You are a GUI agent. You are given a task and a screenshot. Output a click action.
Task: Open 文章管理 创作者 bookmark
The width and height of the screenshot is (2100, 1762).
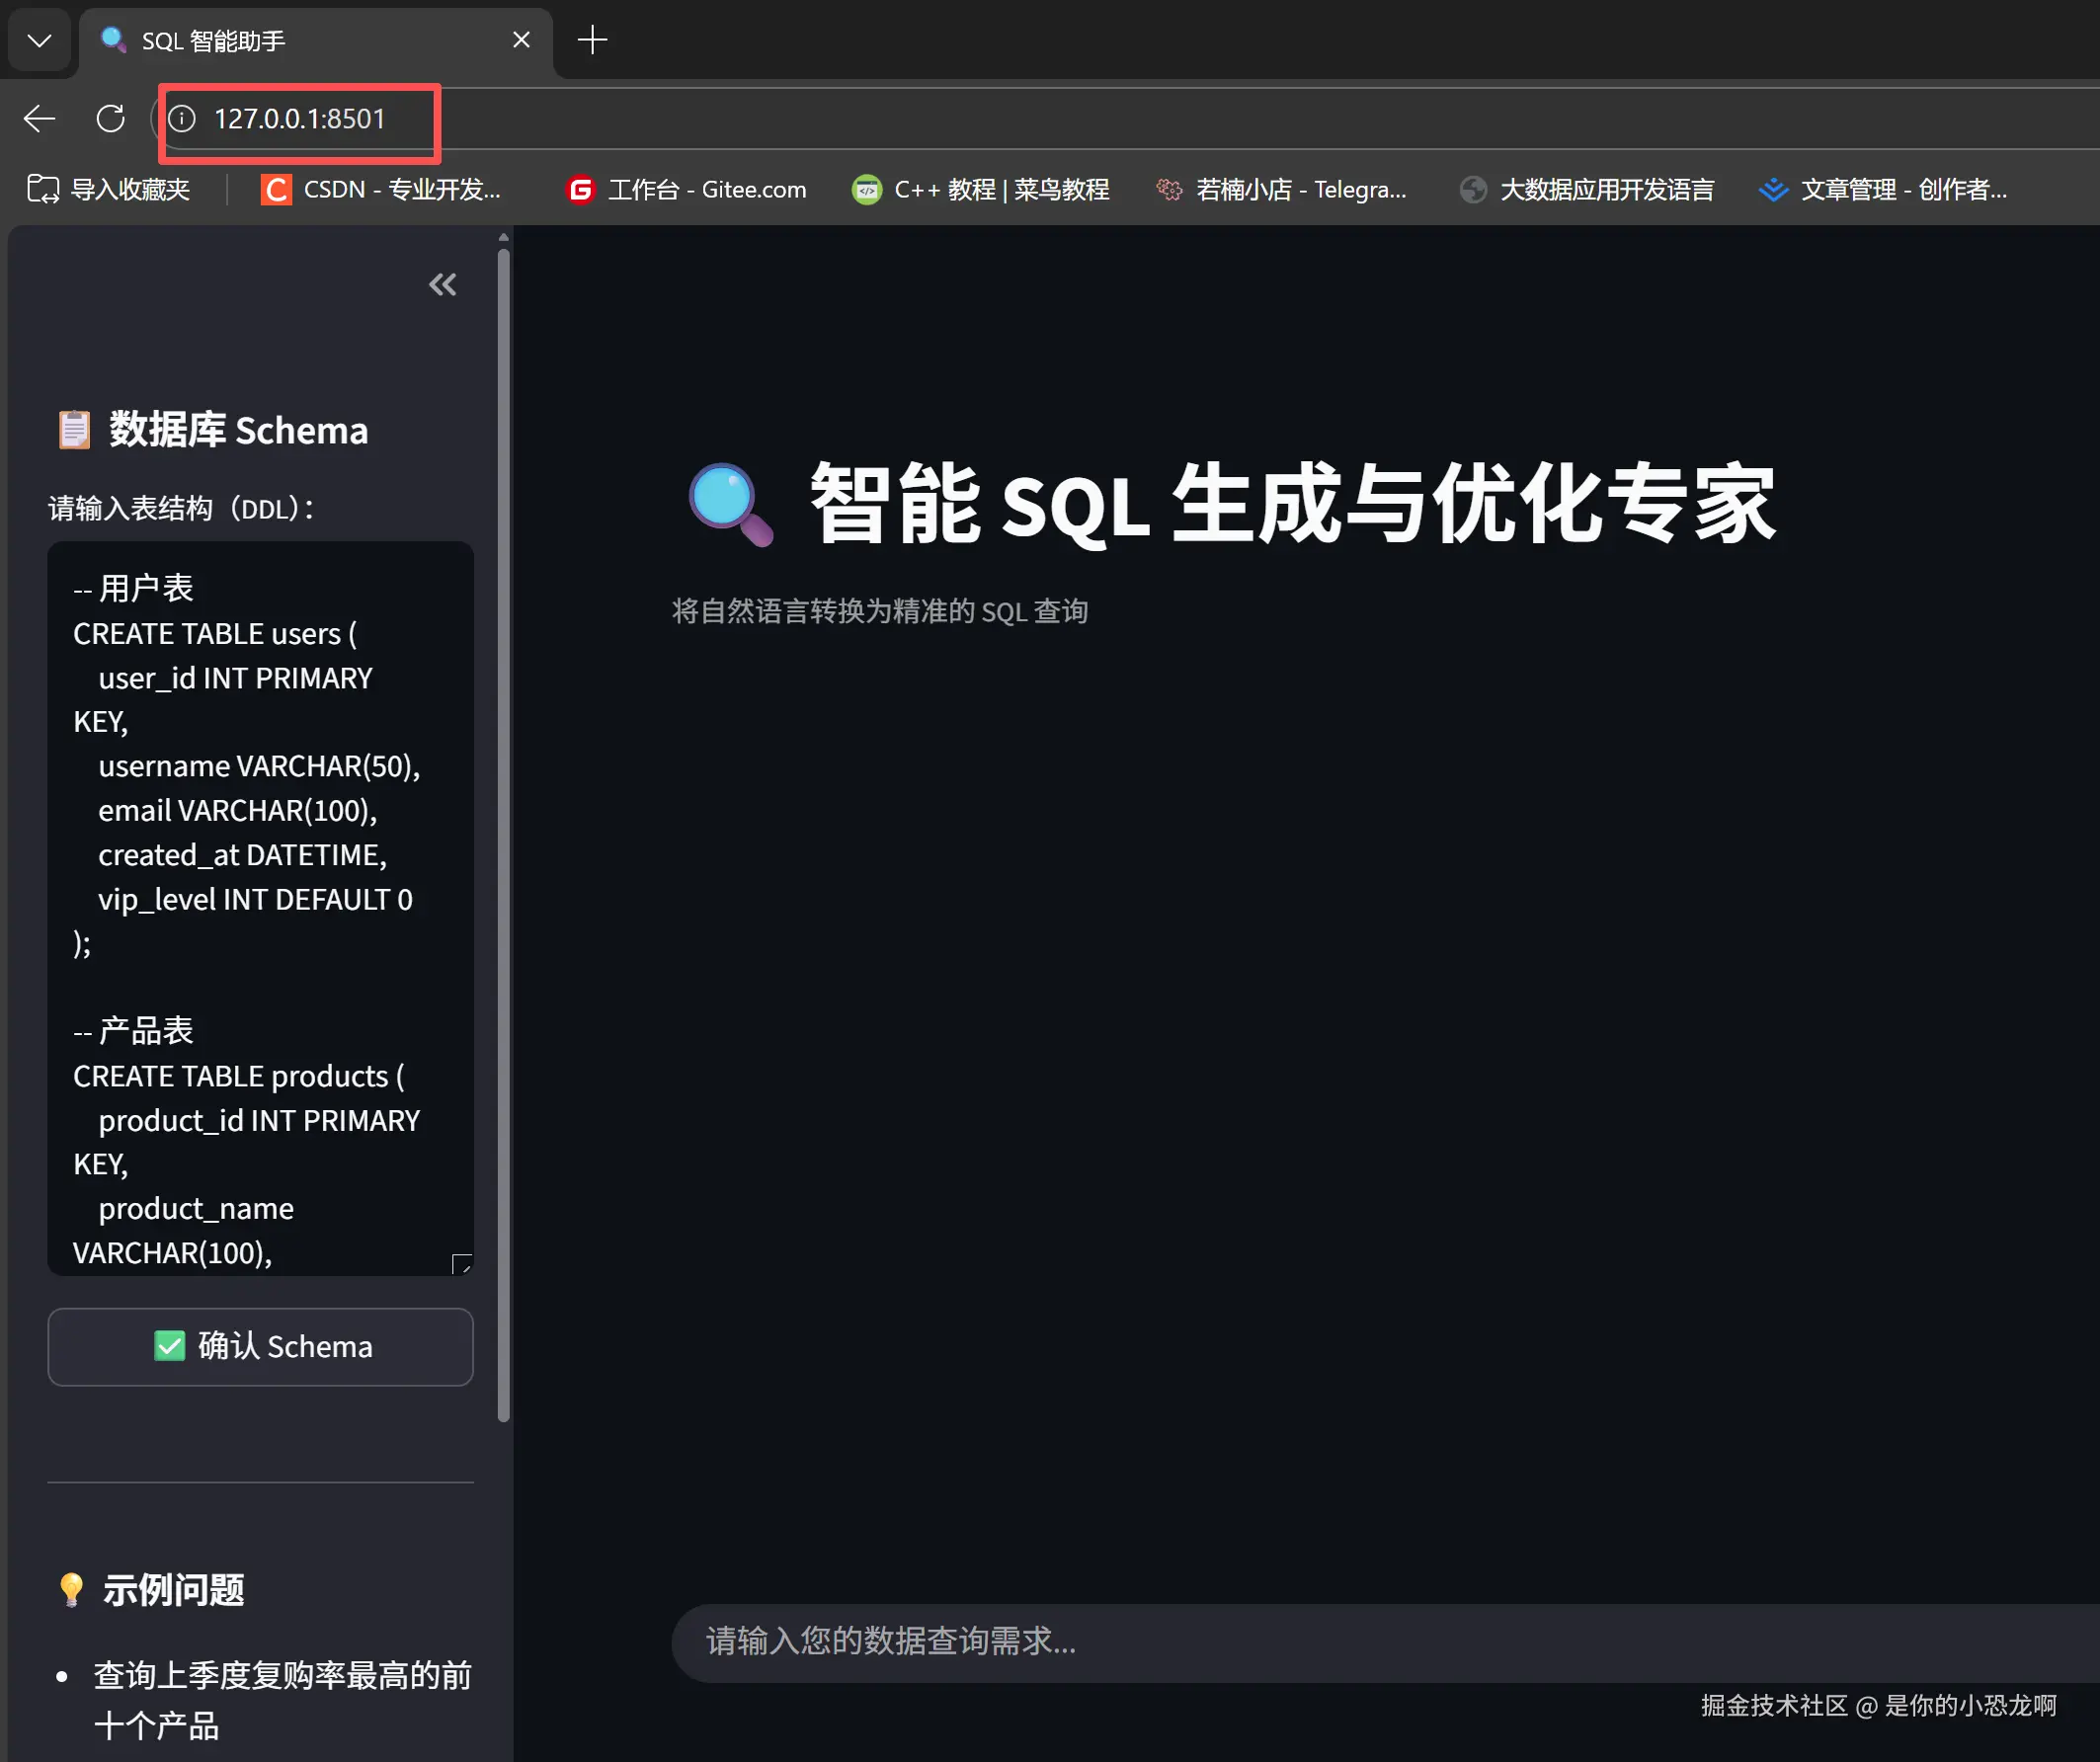click(1883, 189)
